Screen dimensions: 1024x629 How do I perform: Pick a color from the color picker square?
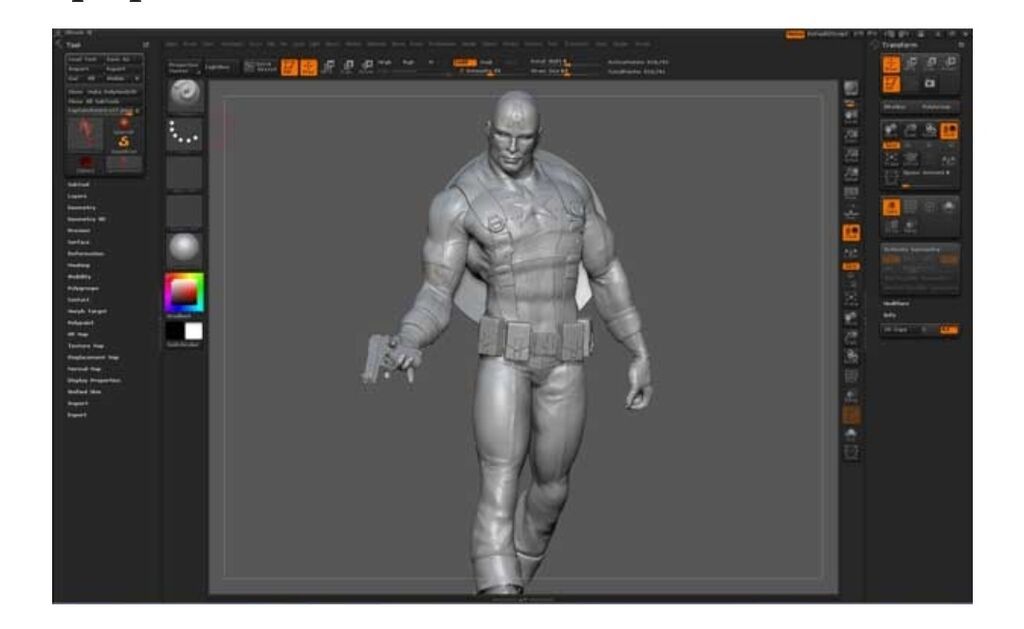pyautogui.click(x=184, y=291)
